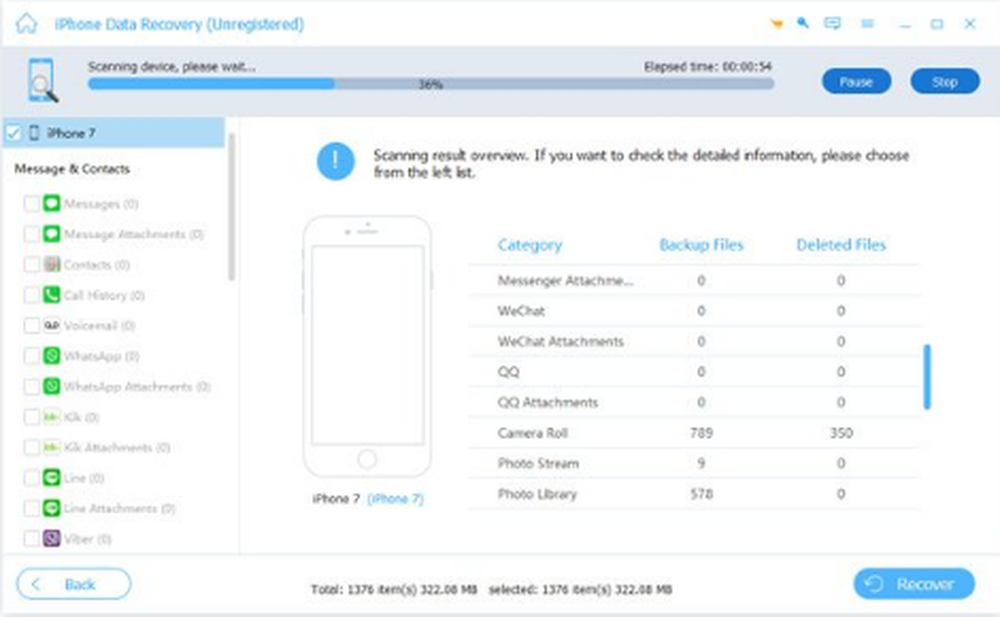Check the Kik checkbox
This screenshot has width=1000, height=617.
click(31, 417)
